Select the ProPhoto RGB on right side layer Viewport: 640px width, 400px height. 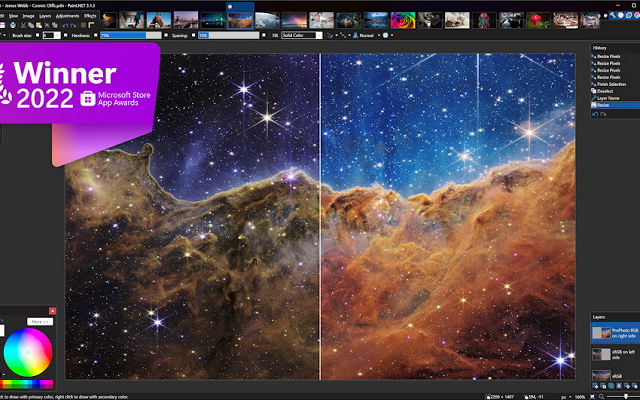pos(615,333)
